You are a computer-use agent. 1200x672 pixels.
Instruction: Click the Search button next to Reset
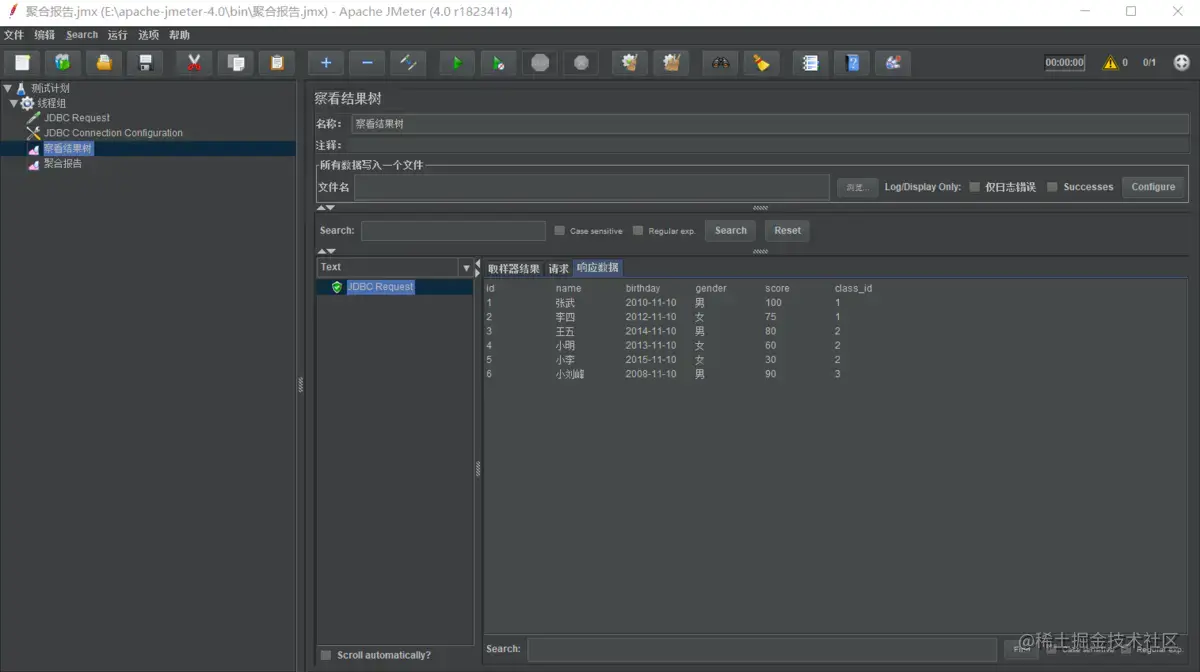731,230
